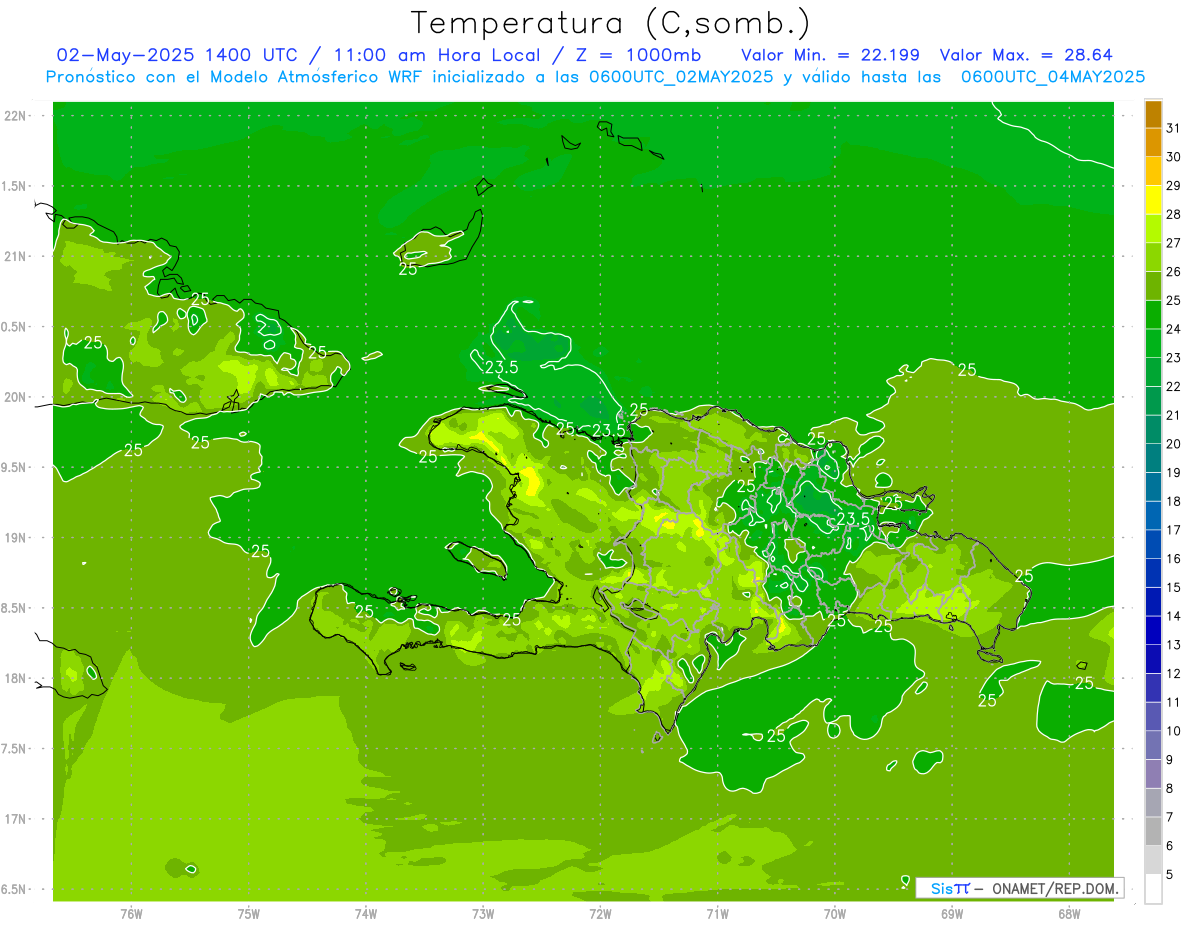Click the color scale label "20"
The height and width of the screenshot is (927, 1200).
coord(1174,444)
